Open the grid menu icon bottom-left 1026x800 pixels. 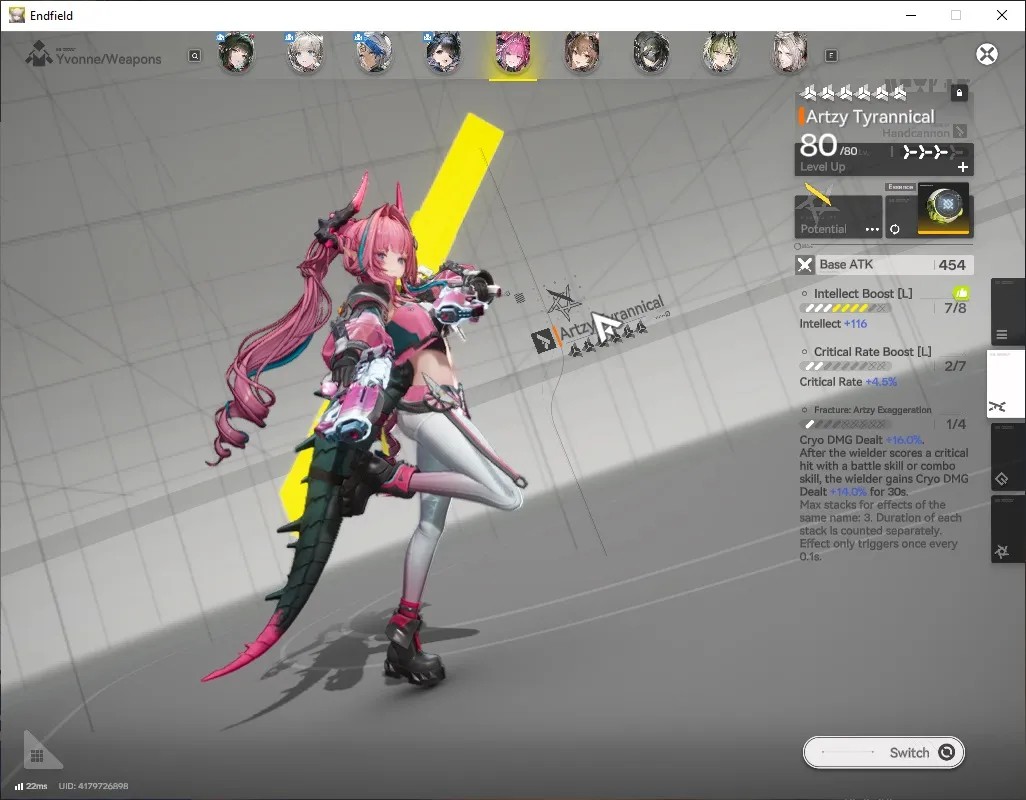[37, 756]
